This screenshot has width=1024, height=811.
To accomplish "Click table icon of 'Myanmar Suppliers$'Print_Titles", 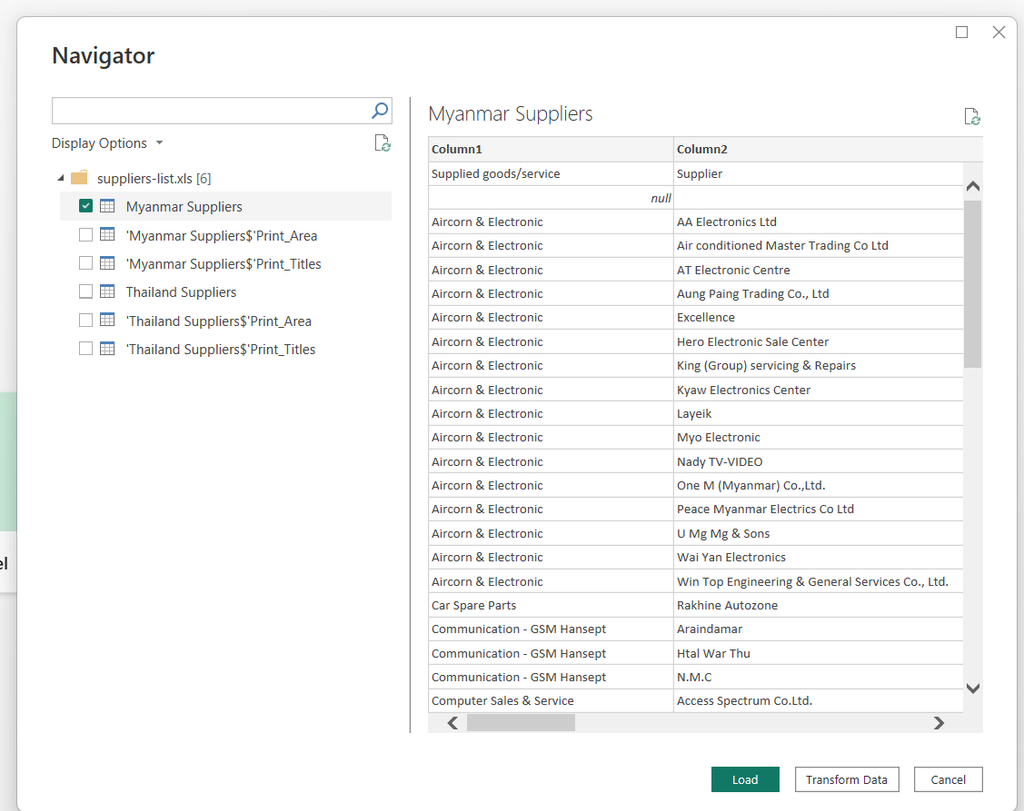I will coord(107,264).
